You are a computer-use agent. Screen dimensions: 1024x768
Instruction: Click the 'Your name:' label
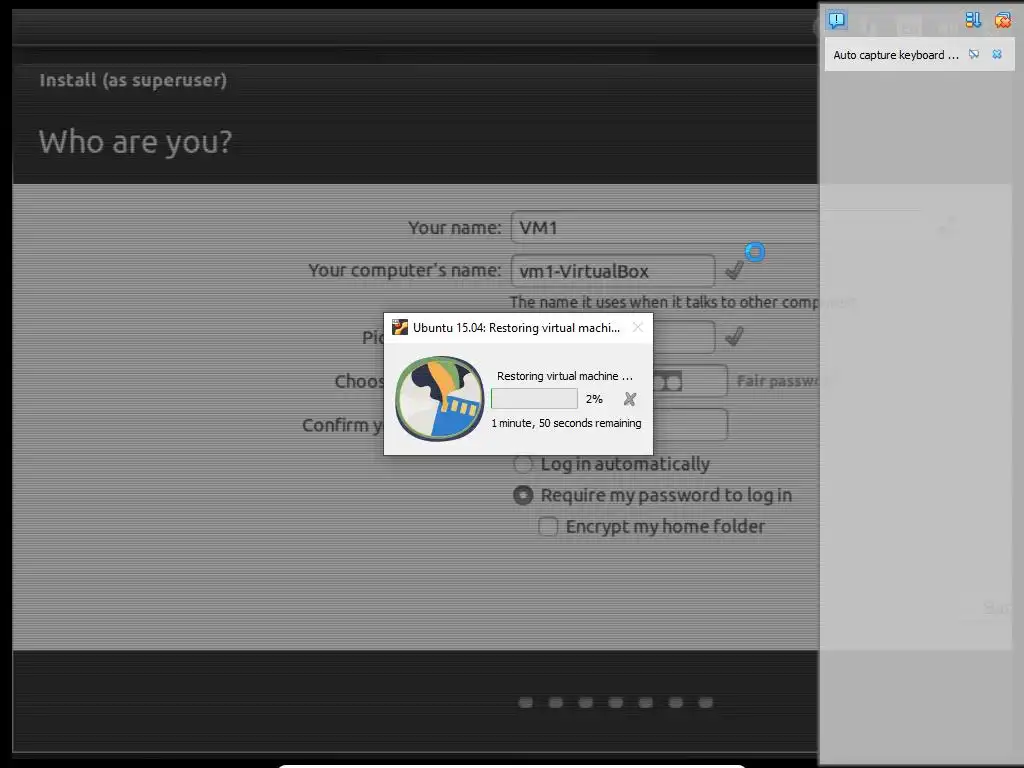point(455,228)
